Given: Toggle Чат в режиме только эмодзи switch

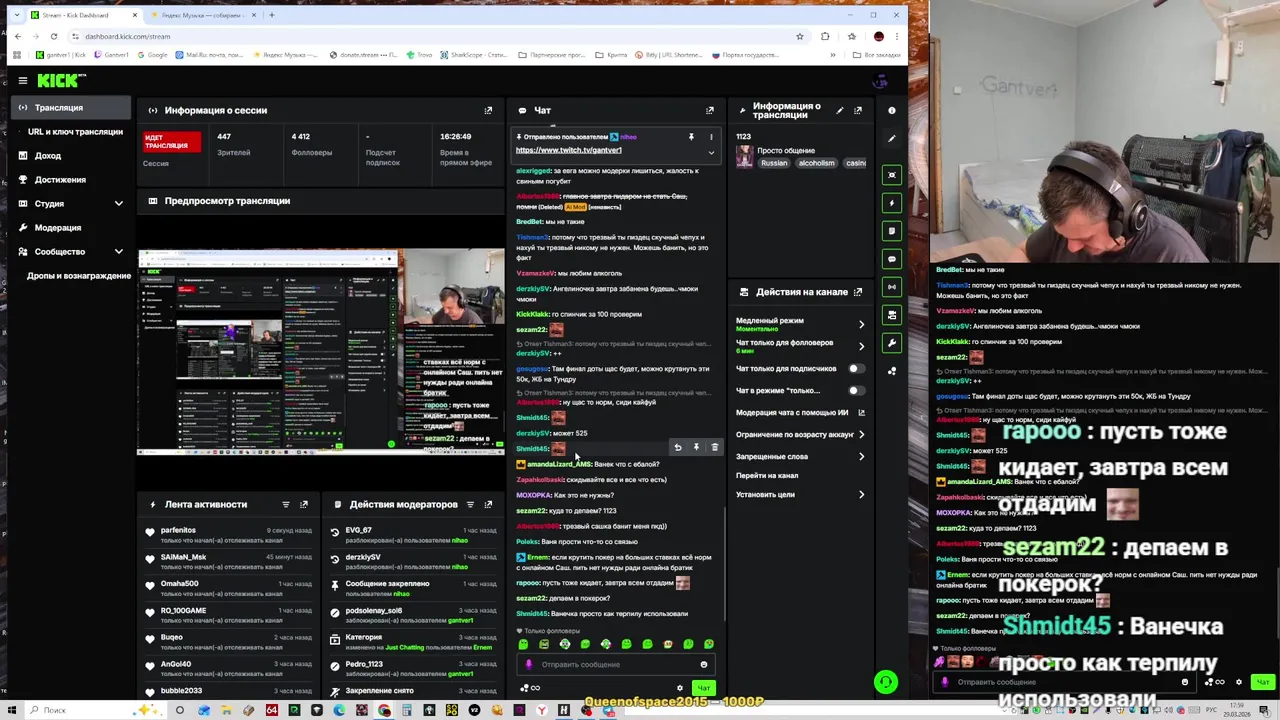Looking at the screenshot, I should [856, 390].
